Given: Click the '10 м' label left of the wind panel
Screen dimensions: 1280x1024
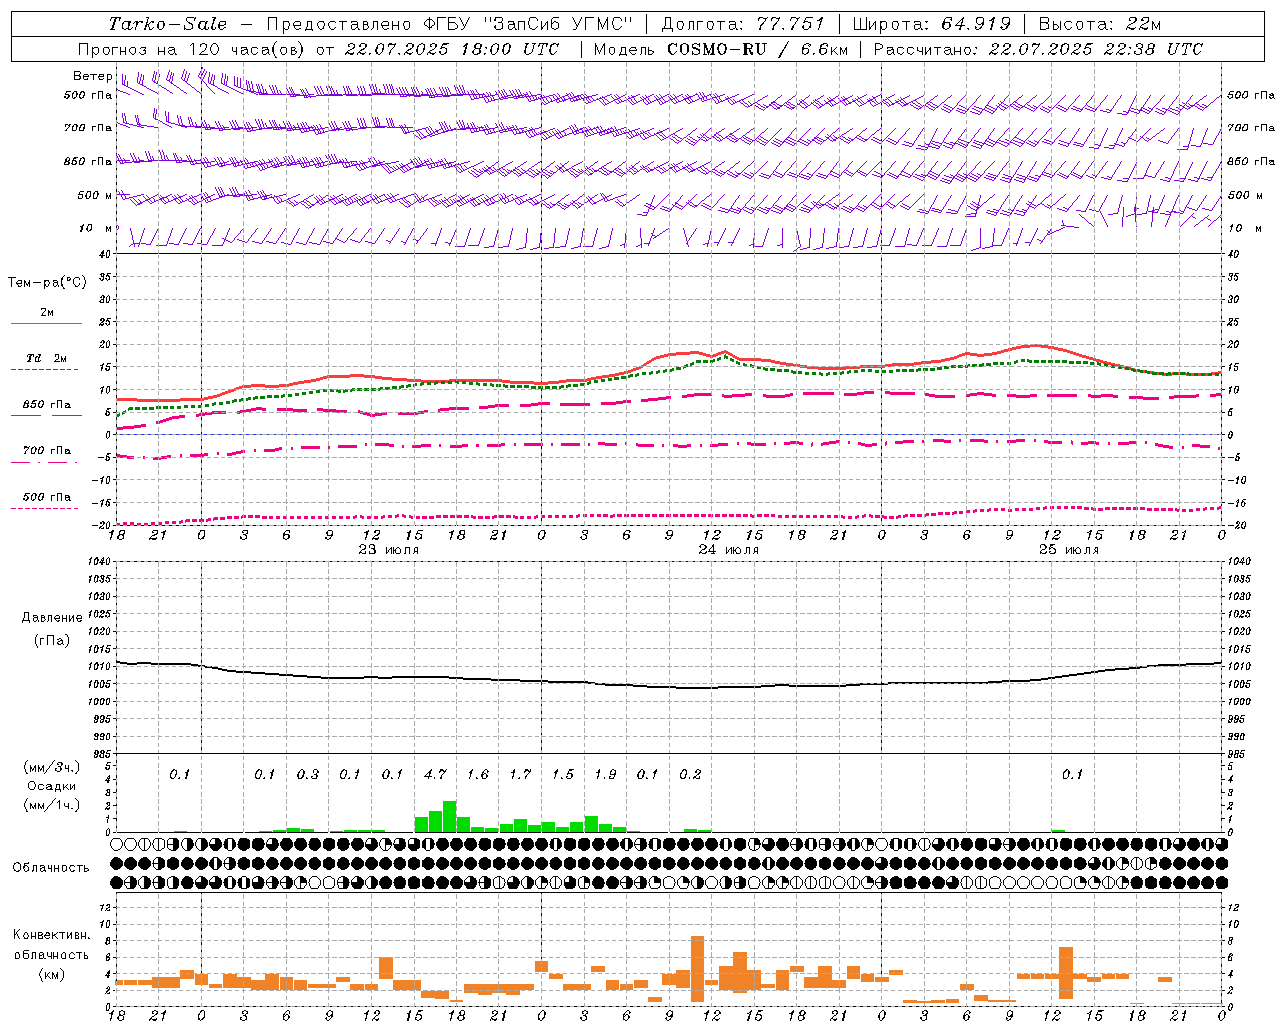Looking at the screenshot, I should coord(95,228).
